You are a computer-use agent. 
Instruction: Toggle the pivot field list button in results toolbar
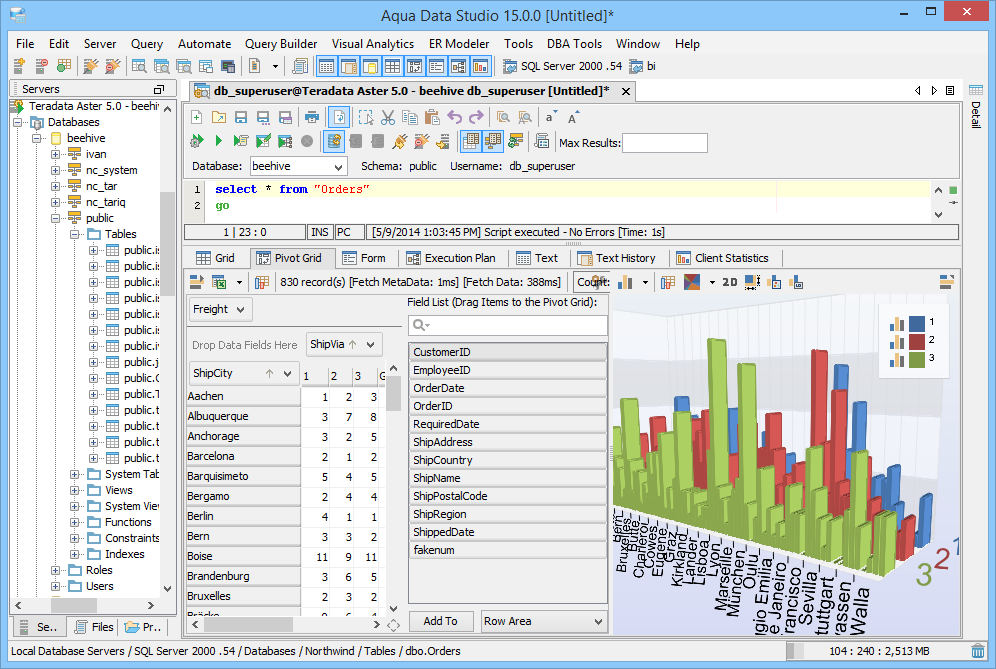[262, 282]
